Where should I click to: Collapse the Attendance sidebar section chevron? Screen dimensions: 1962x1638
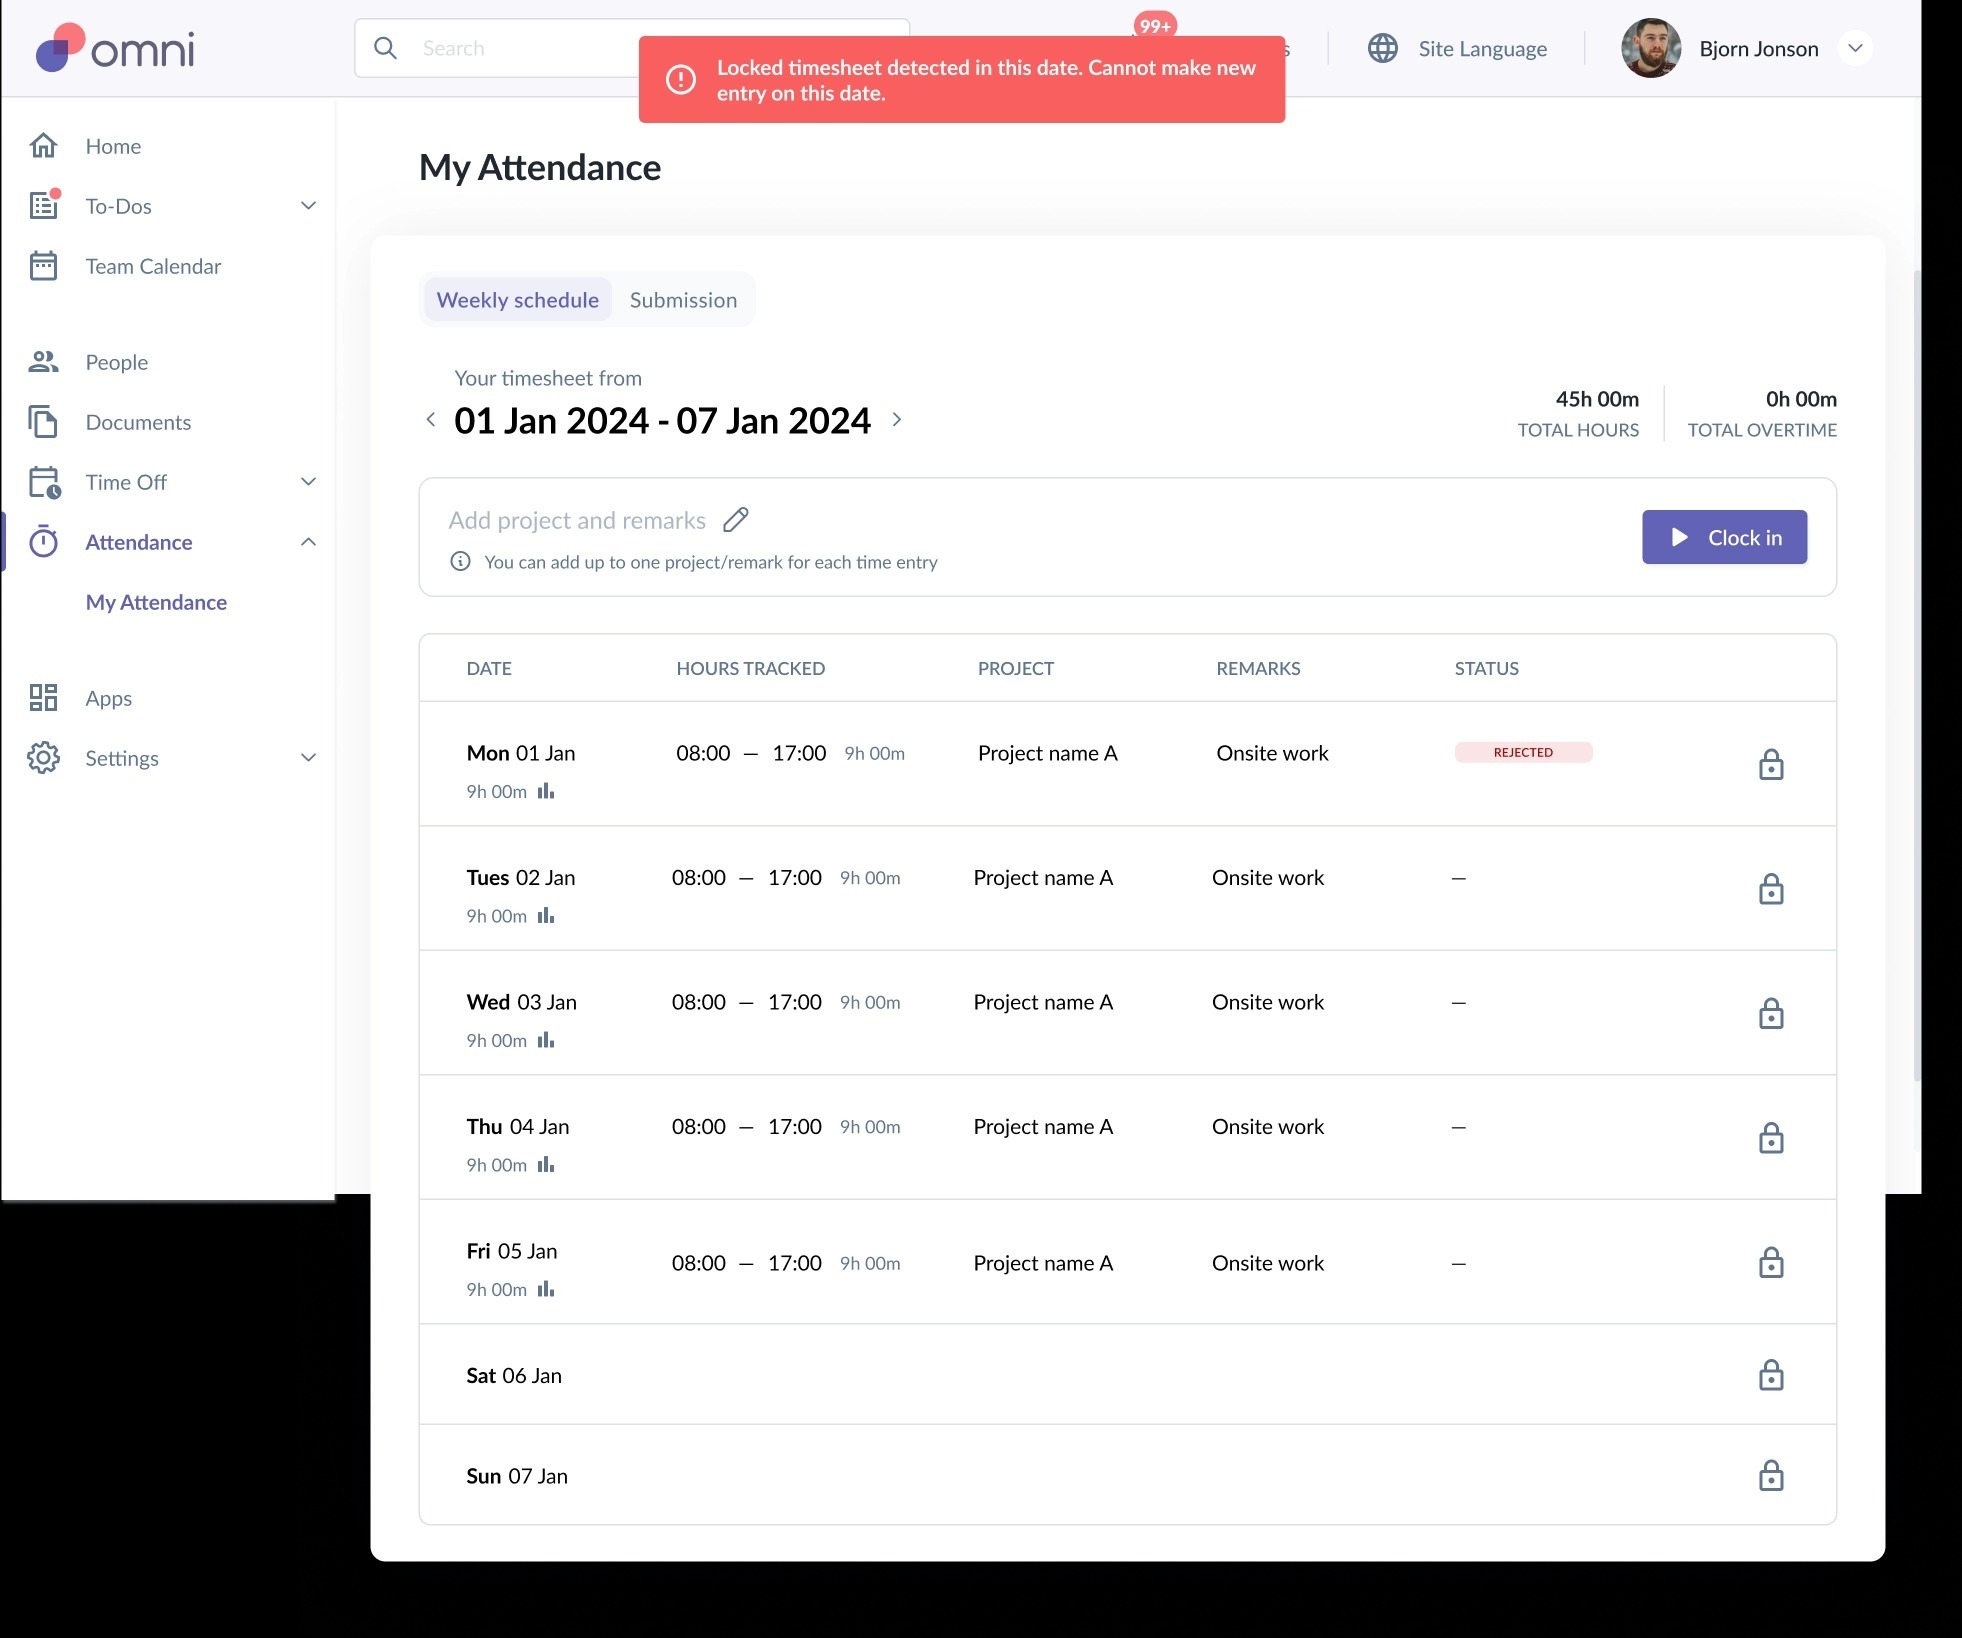[x=309, y=542]
